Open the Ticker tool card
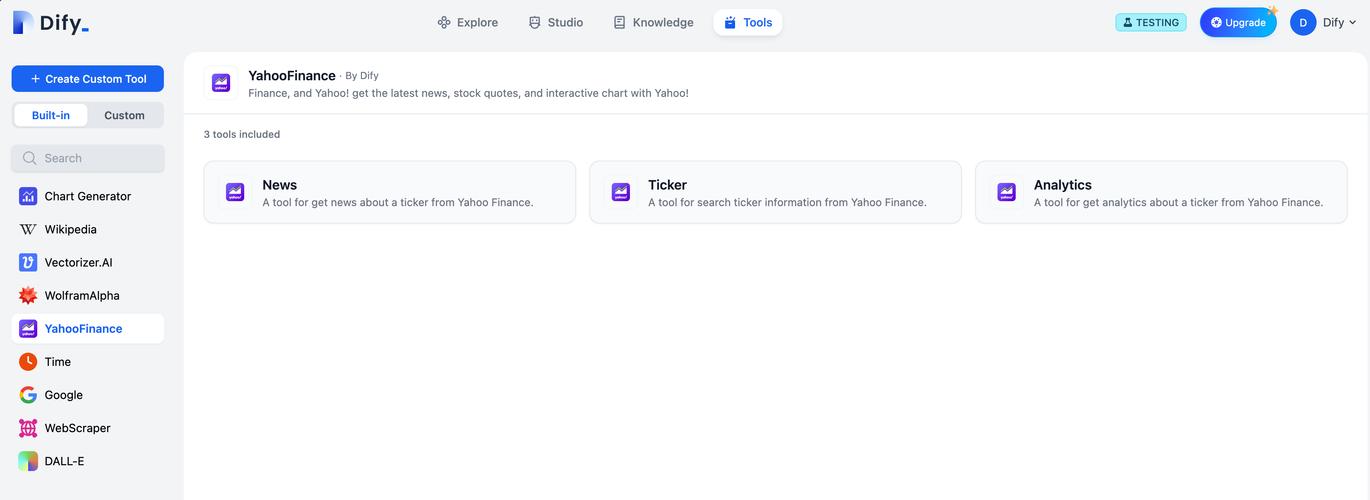 [x=775, y=192]
